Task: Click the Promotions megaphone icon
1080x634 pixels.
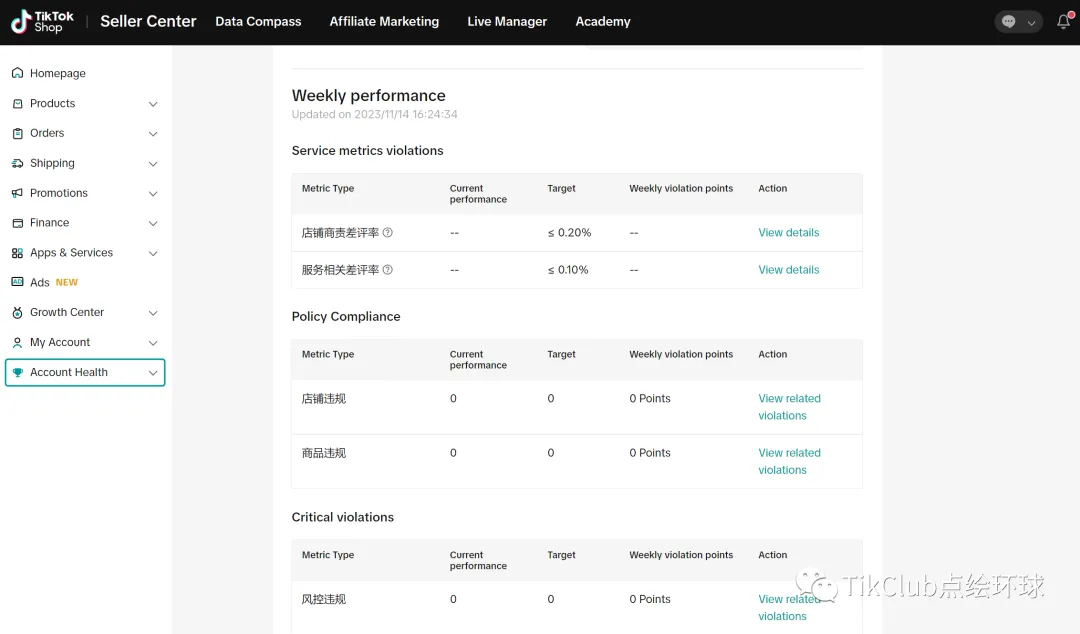Action: 17,193
